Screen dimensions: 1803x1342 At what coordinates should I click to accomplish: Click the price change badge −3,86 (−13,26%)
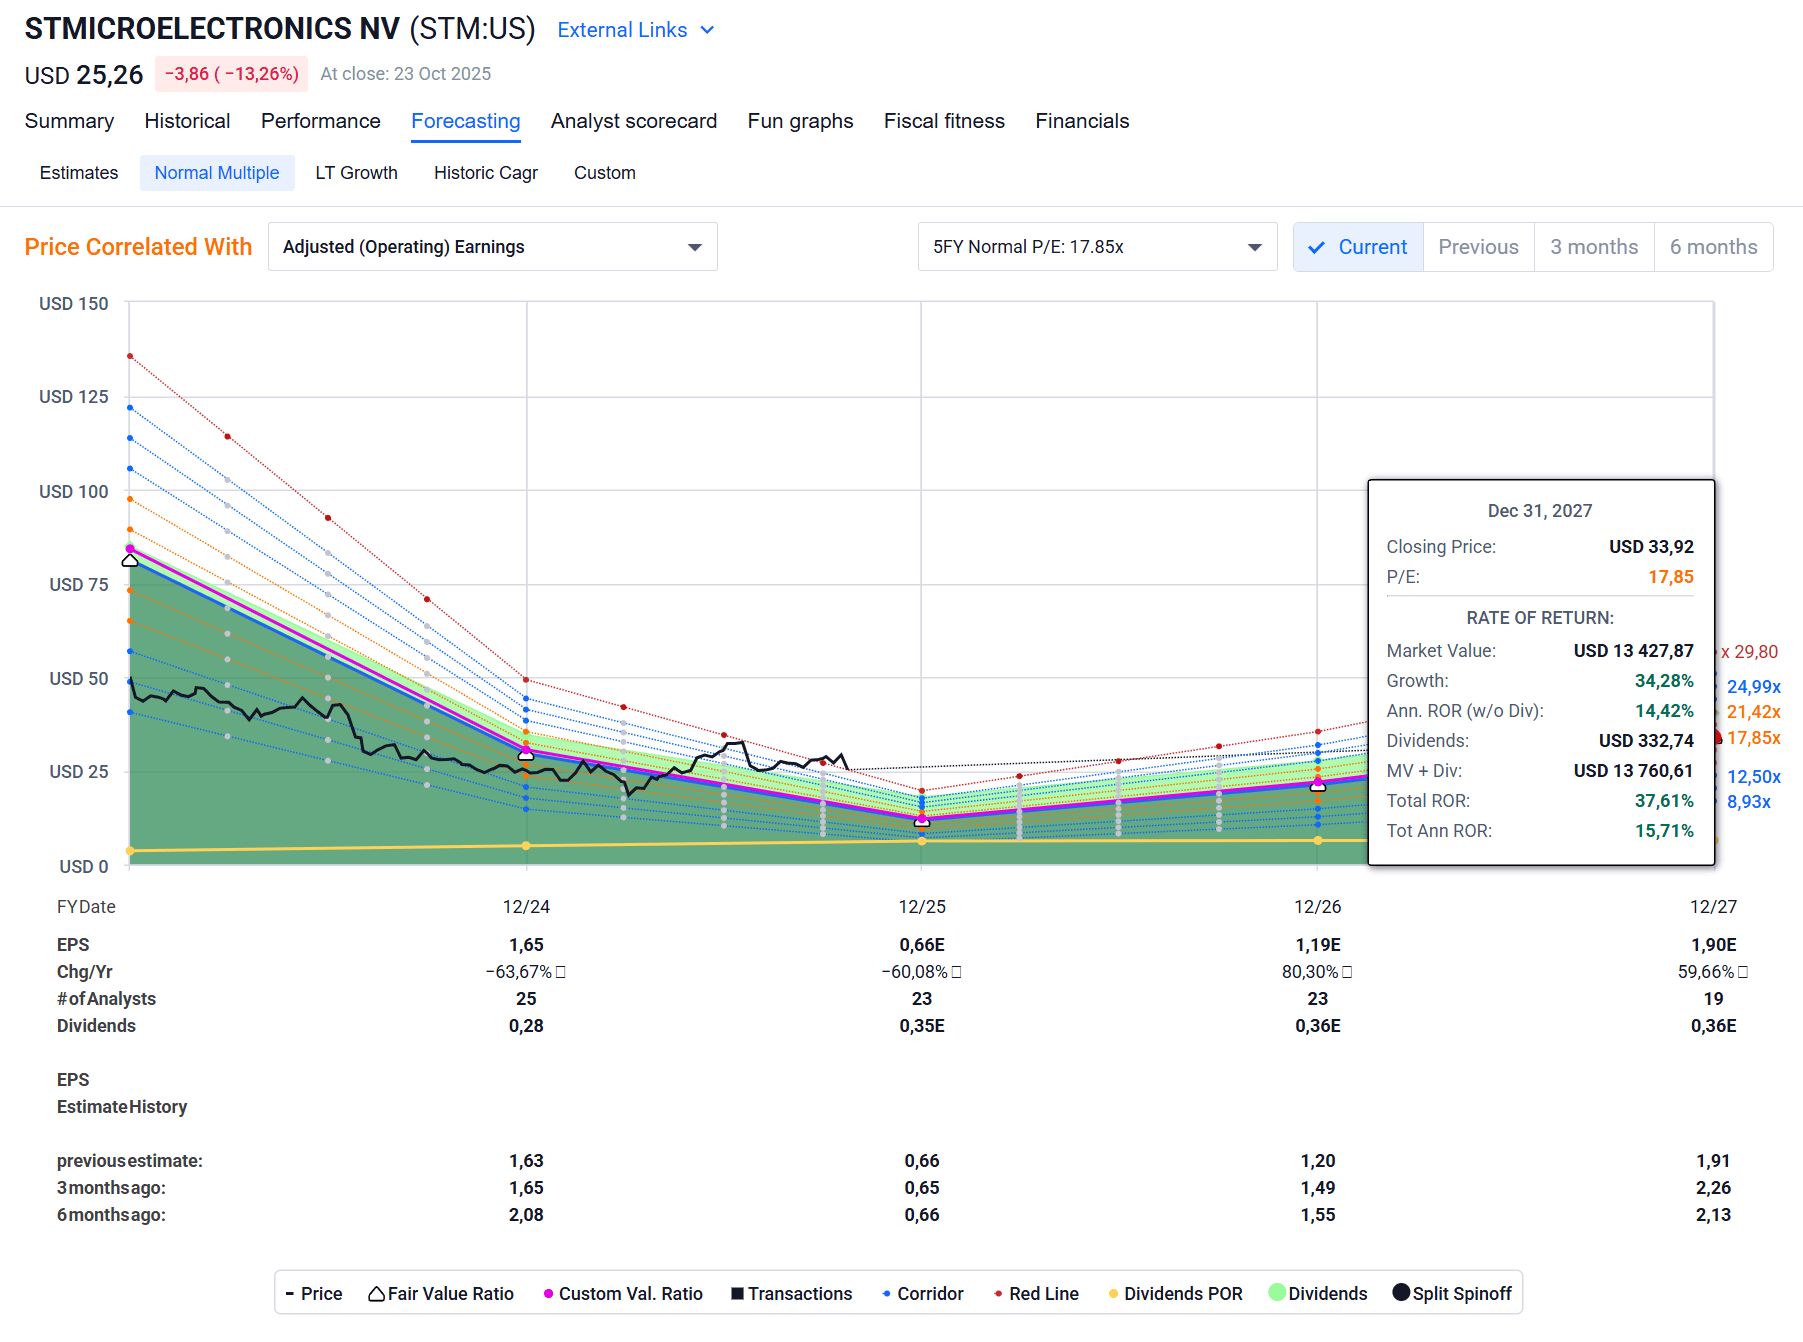point(232,74)
